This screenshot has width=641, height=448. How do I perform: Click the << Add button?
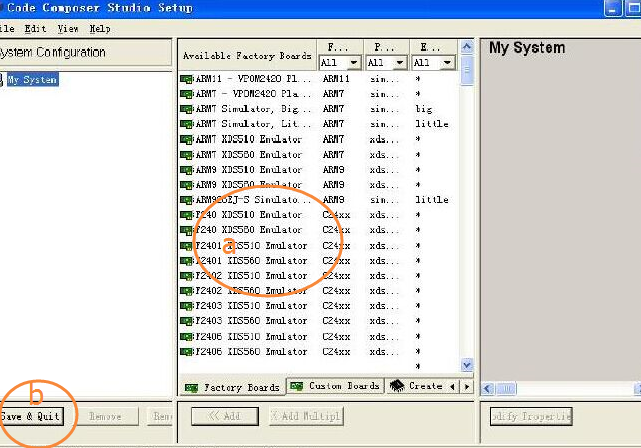coord(224,416)
